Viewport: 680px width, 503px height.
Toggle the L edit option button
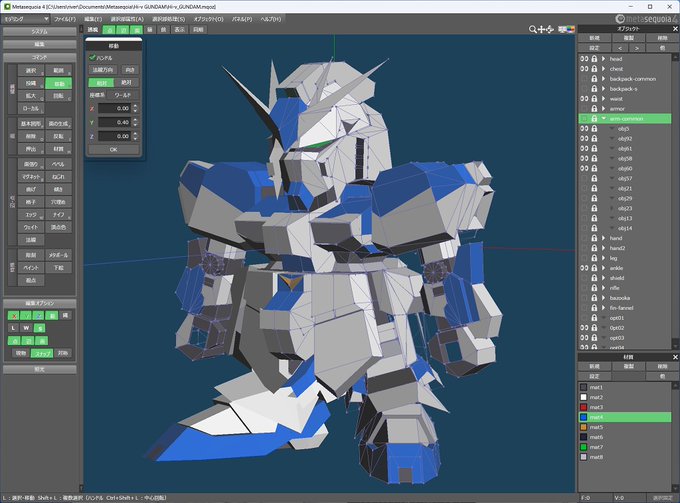[x=13, y=328]
